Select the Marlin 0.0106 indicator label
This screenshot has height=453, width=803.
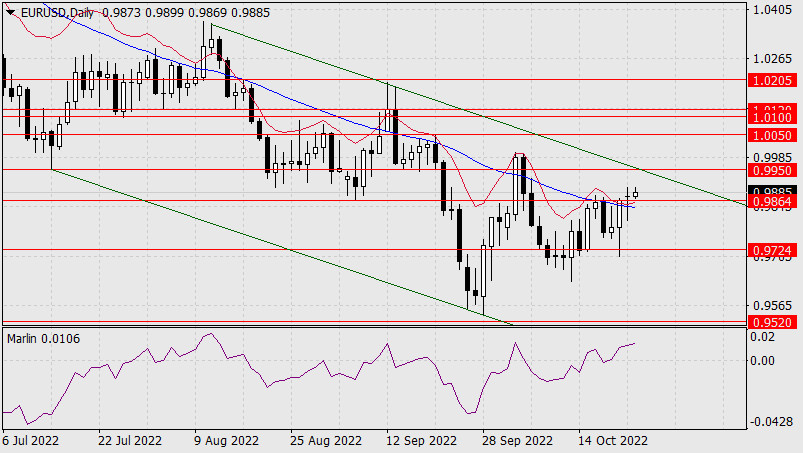pyautogui.click(x=44, y=339)
